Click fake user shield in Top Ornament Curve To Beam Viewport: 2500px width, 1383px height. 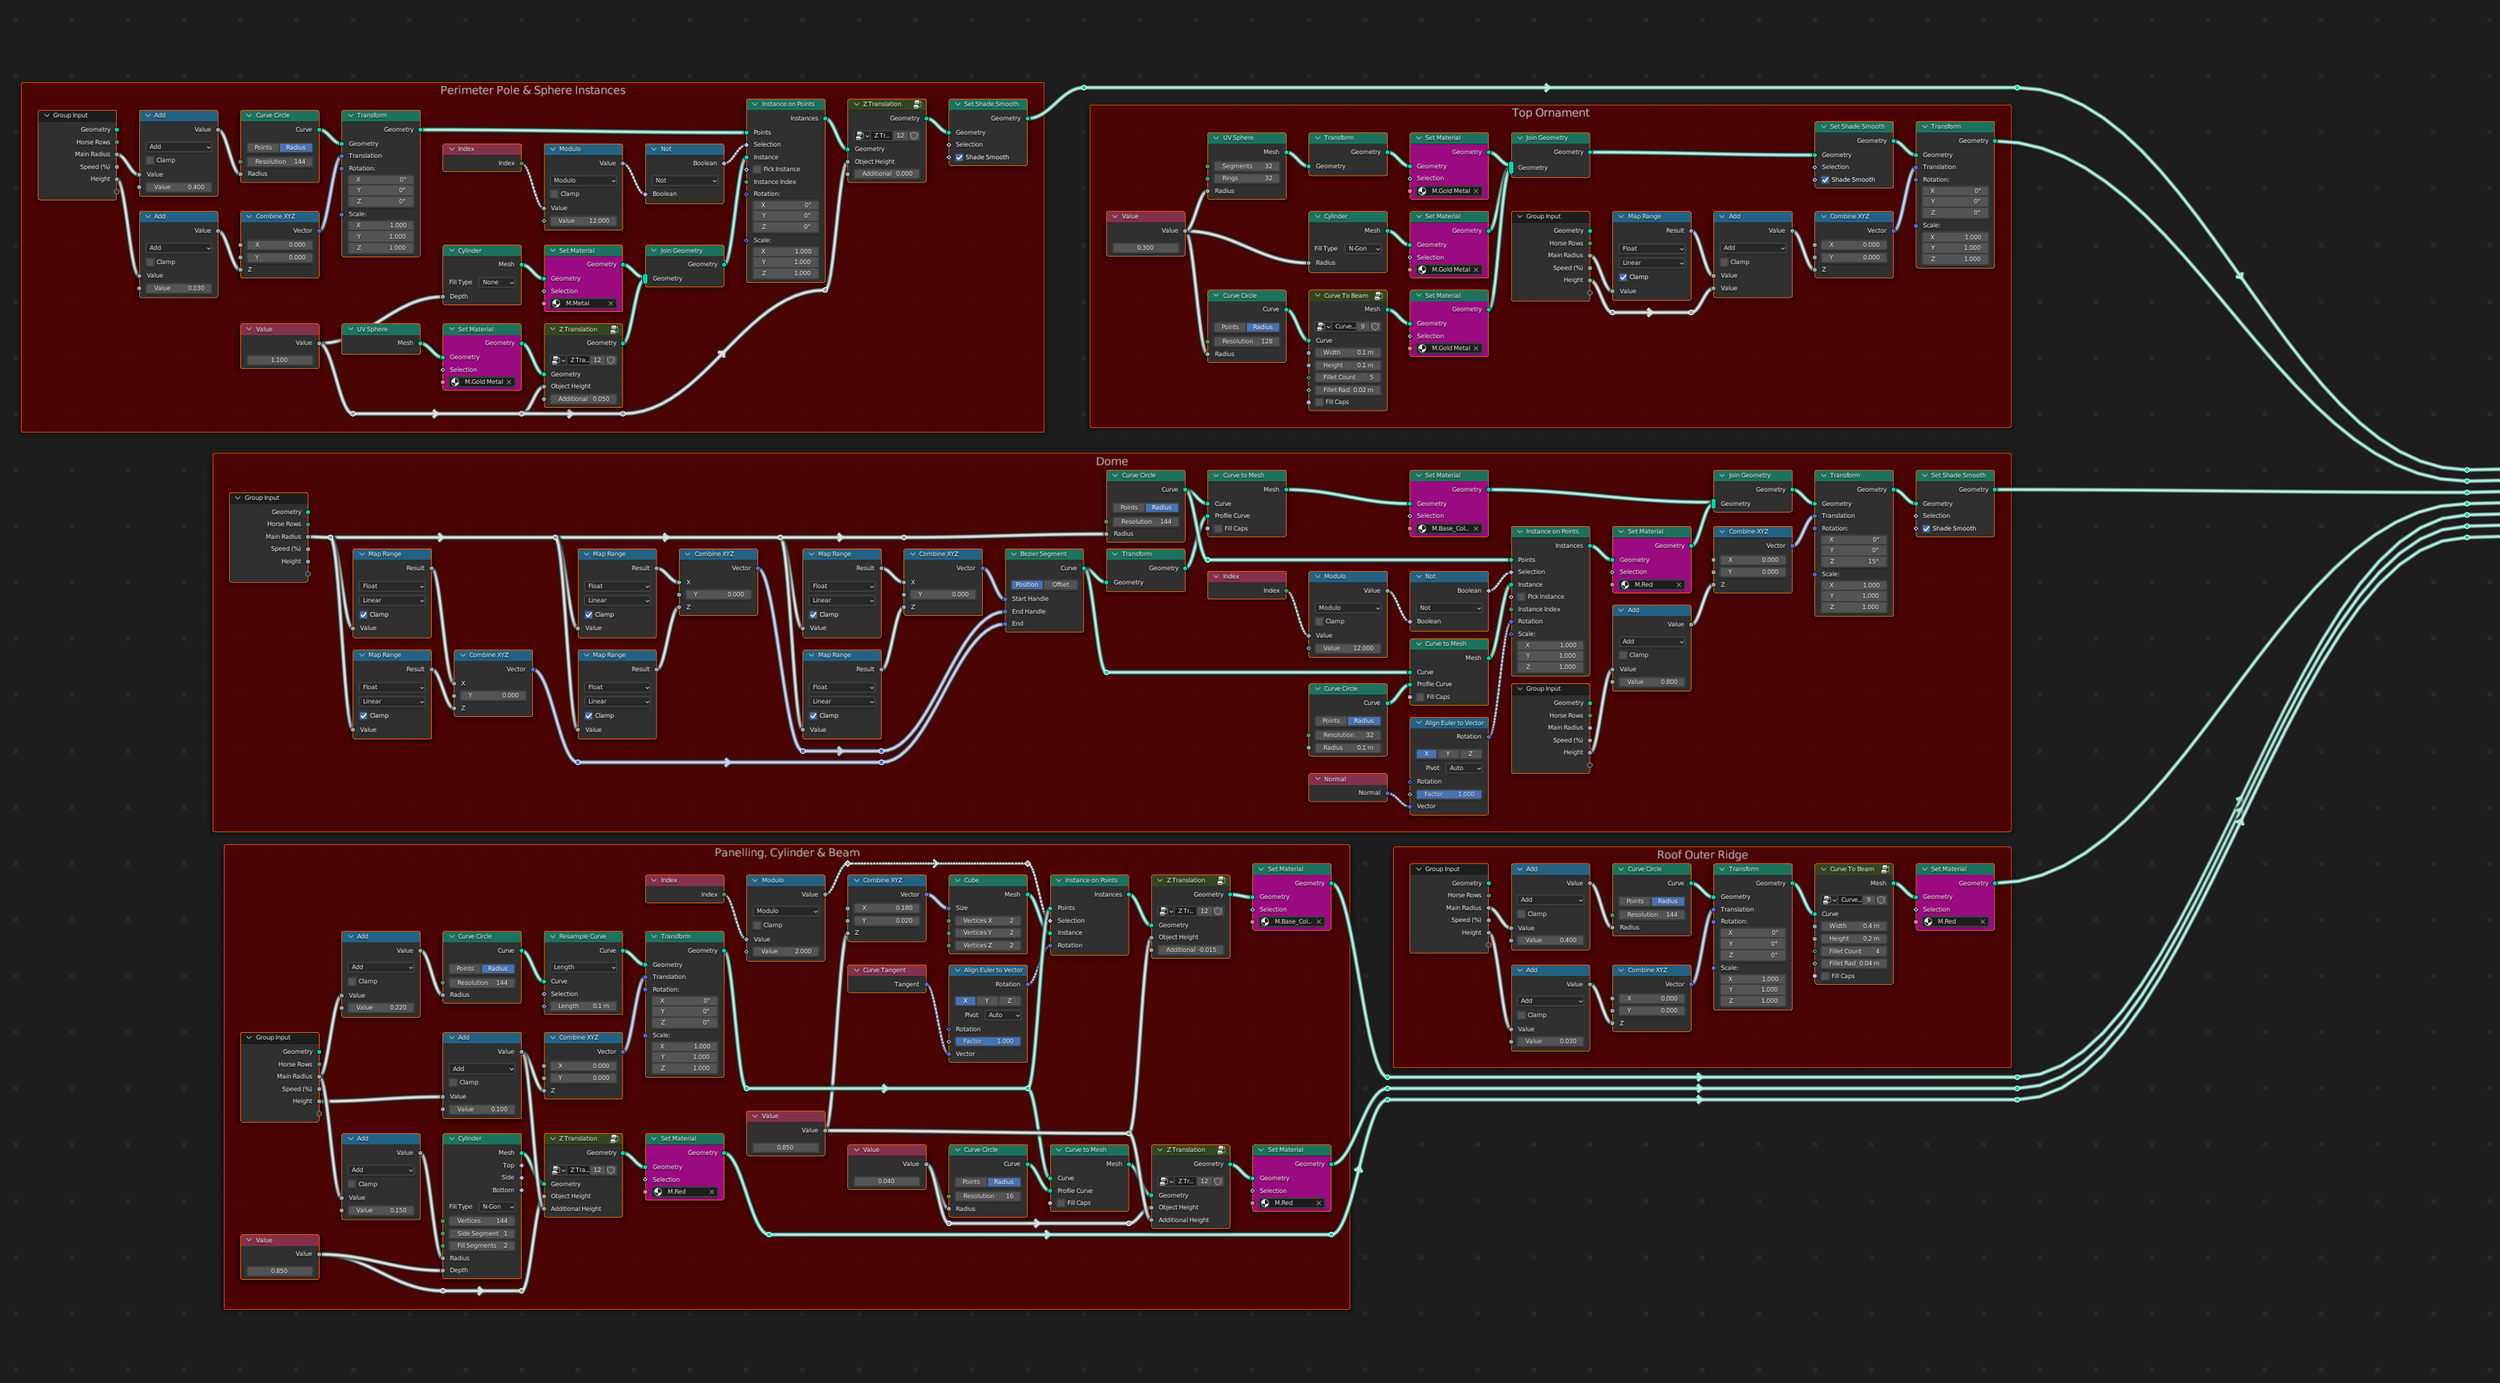(1375, 326)
